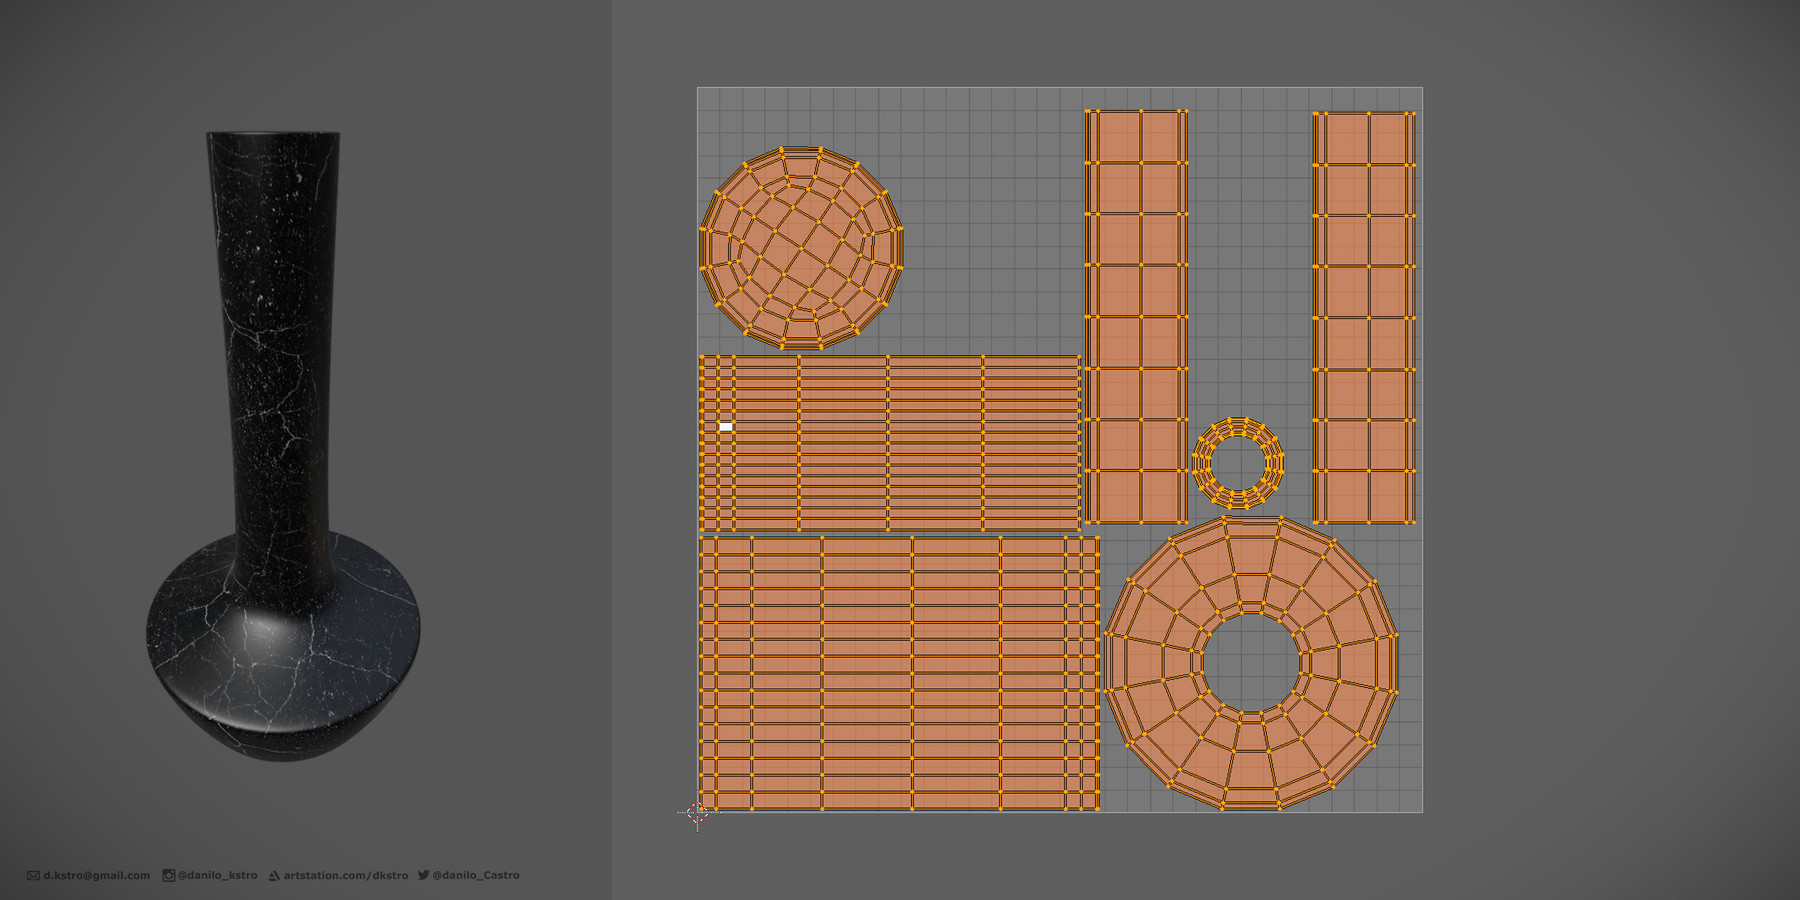The height and width of the screenshot is (900, 1800).
Task: Click the red-white 2D cursor crosshair
Action: click(697, 812)
